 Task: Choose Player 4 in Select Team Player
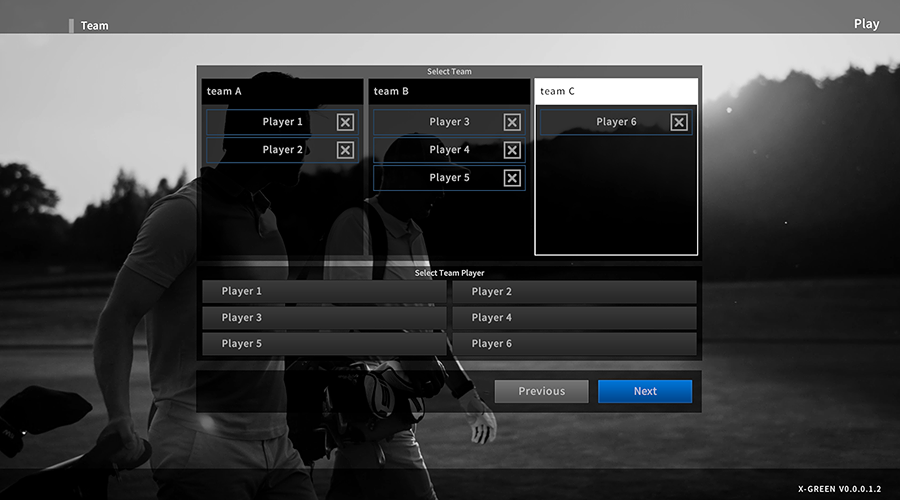tap(574, 317)
